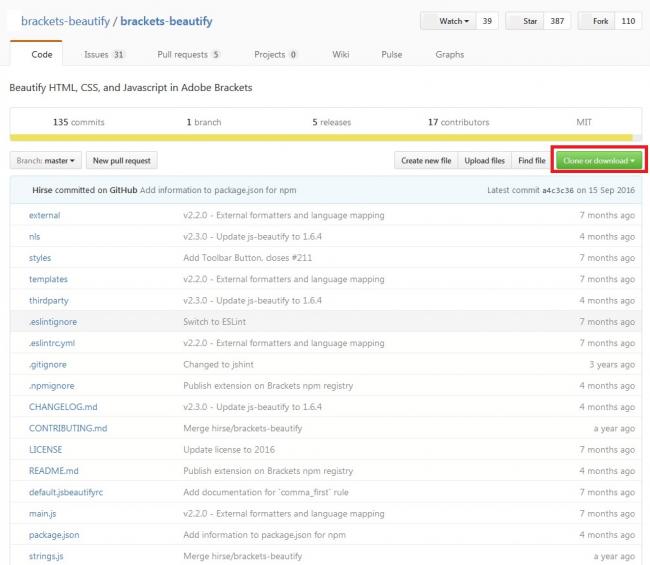Open the Pull requests tab

189,54
